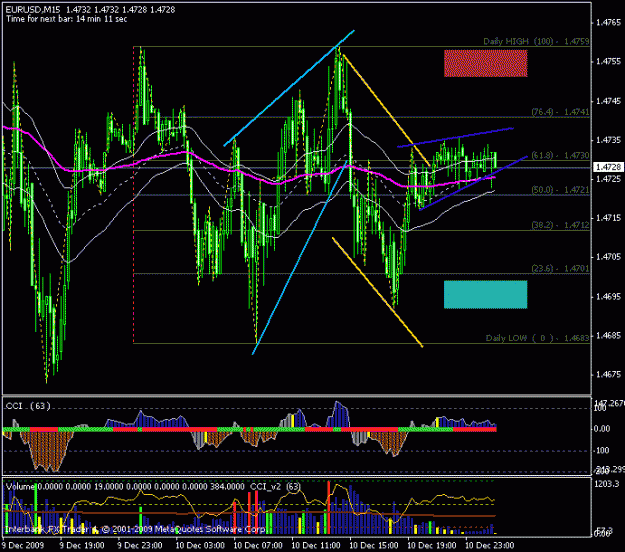Click the 1.4675 price axis value

[x=608, y=375]
